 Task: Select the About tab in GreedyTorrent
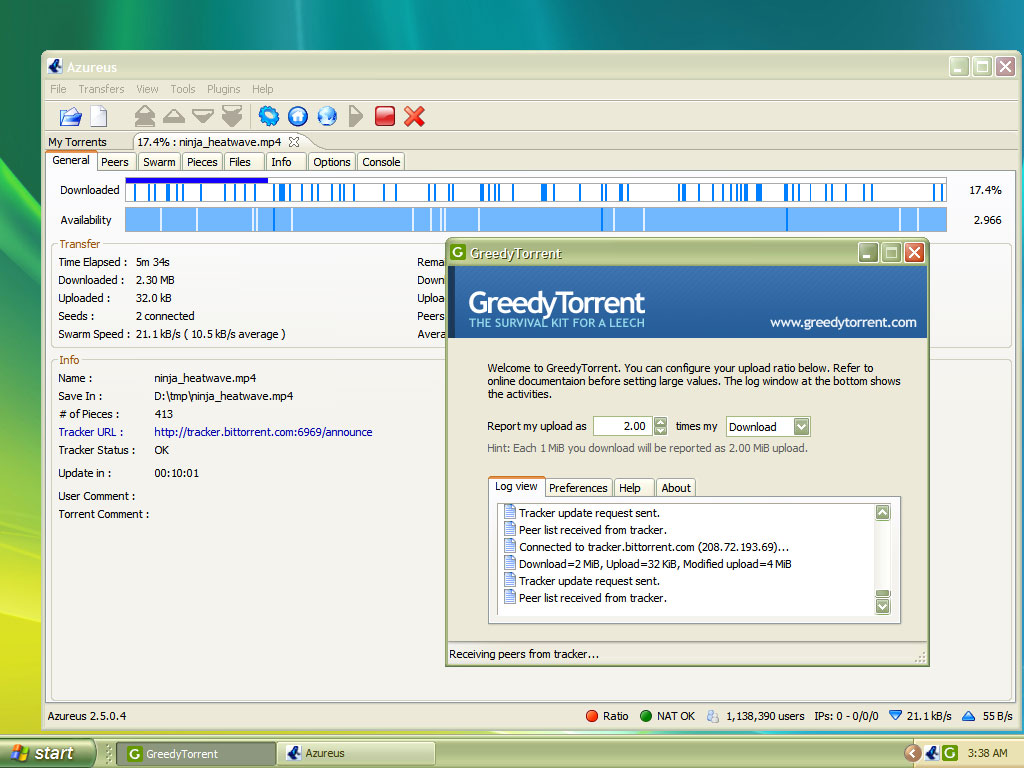tap(676, 488)
